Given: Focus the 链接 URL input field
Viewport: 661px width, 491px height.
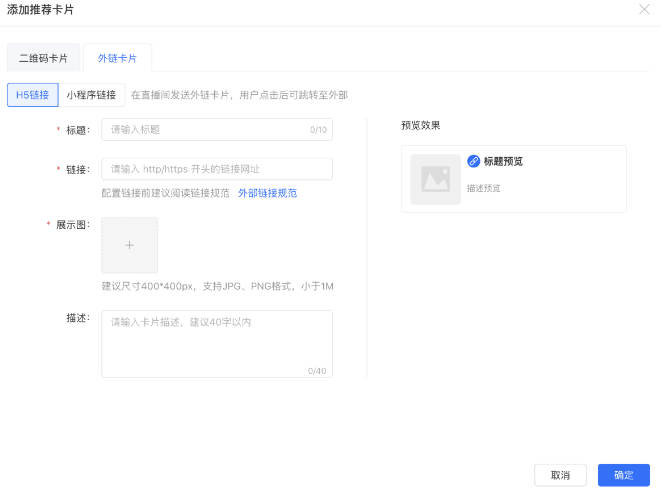Looking at the screenshot, I should point(217,169).
